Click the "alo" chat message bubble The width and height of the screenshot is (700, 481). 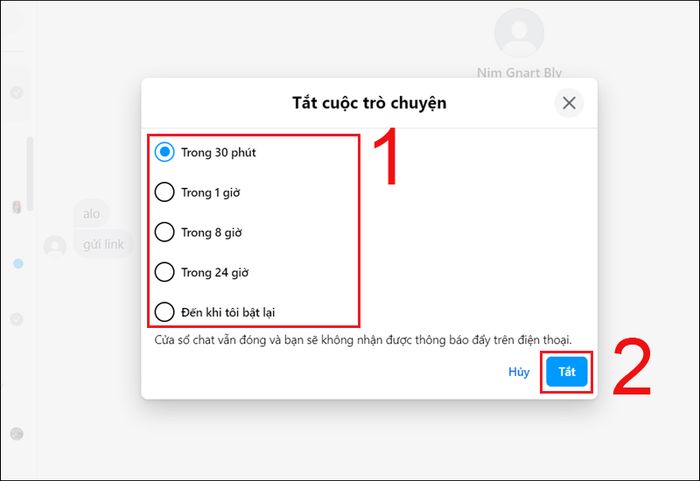coord(92,213)
